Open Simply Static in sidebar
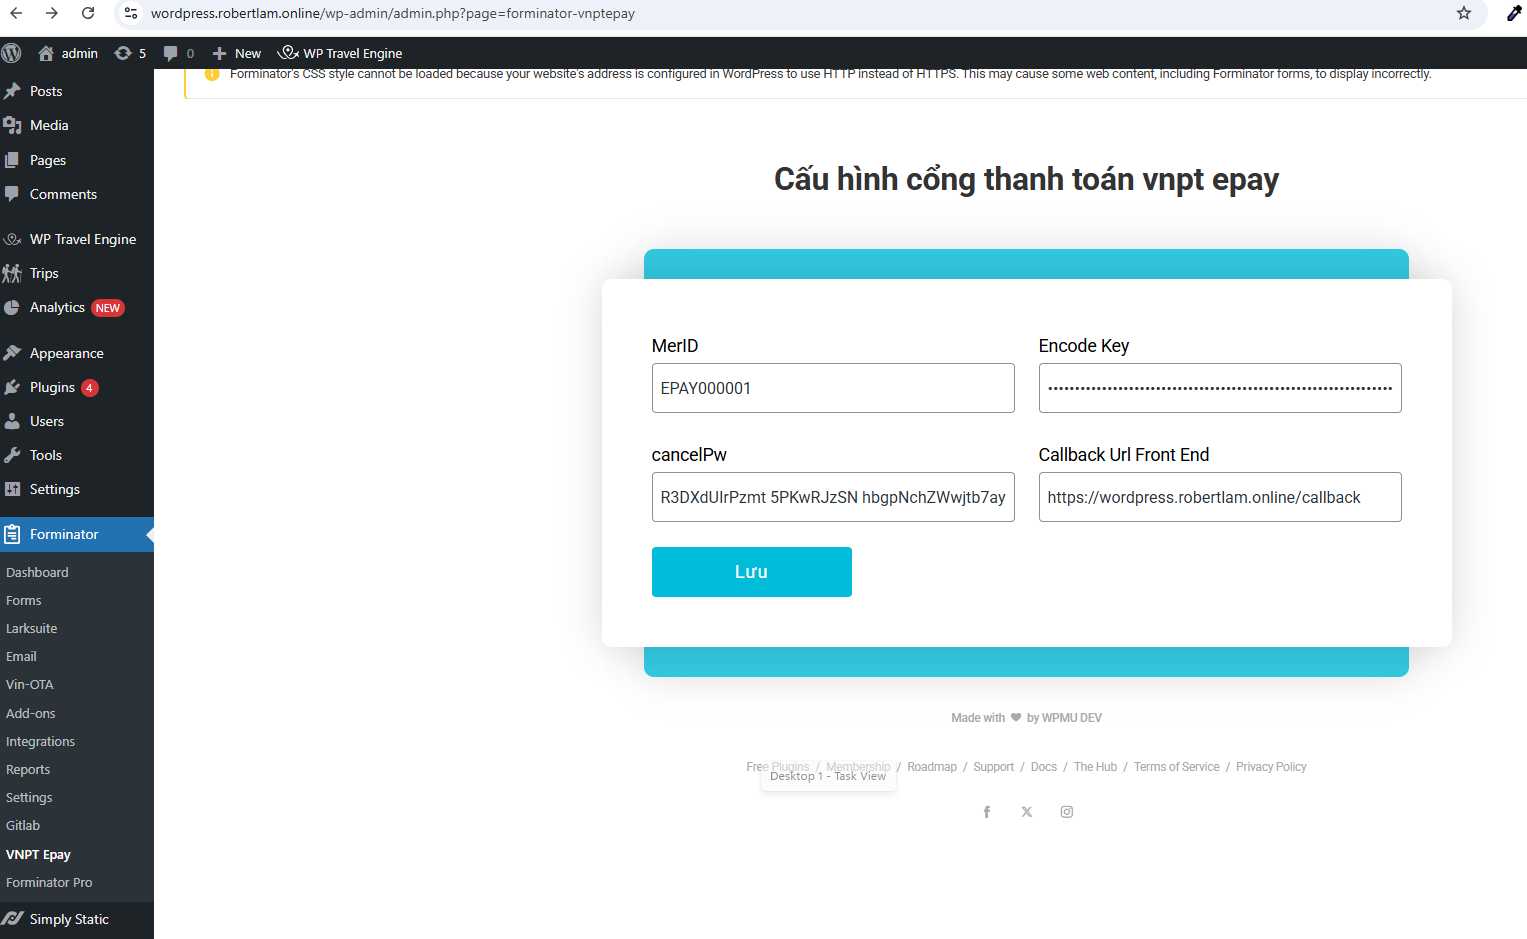 tap(69, 920)
